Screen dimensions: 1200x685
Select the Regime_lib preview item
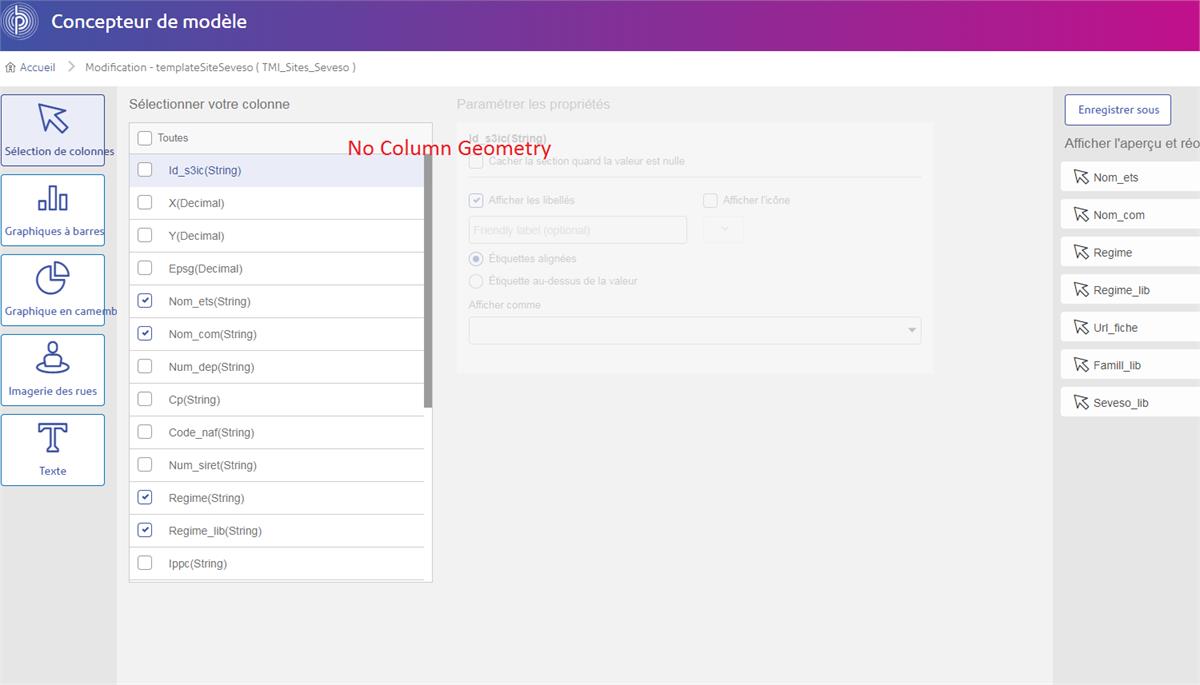point(1130,290)
